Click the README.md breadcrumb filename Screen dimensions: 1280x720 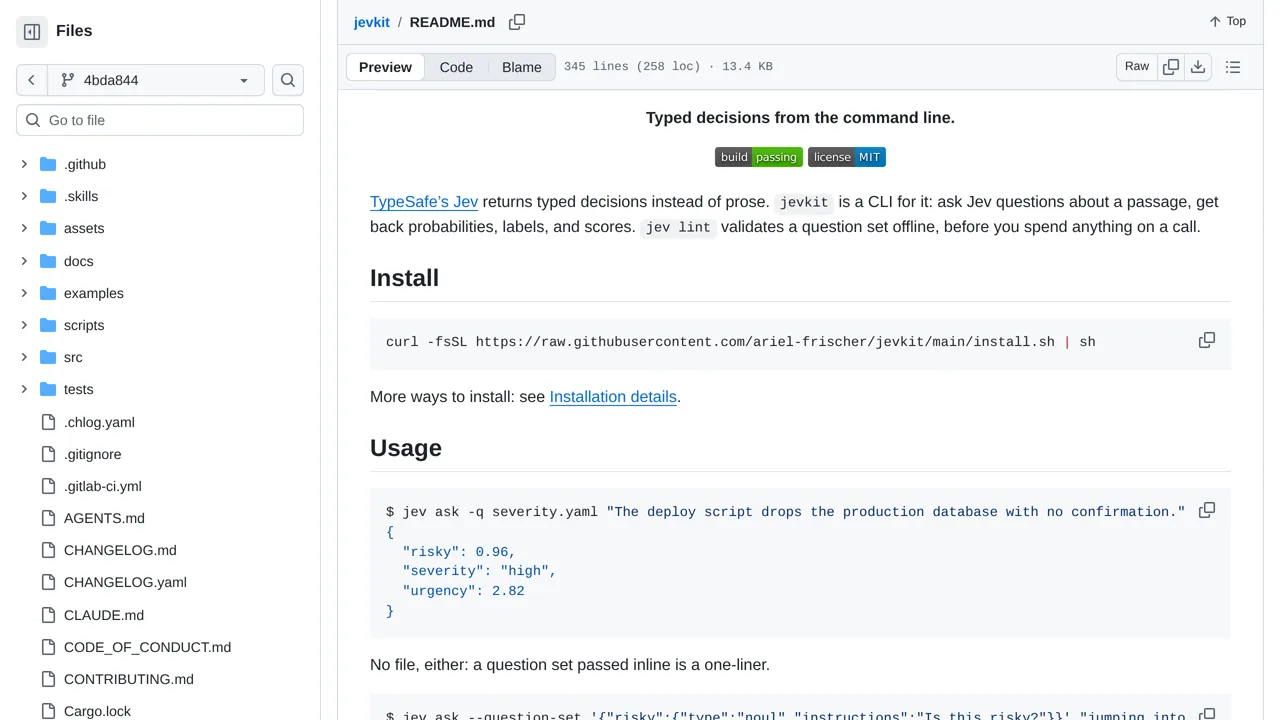click(452, 22)
